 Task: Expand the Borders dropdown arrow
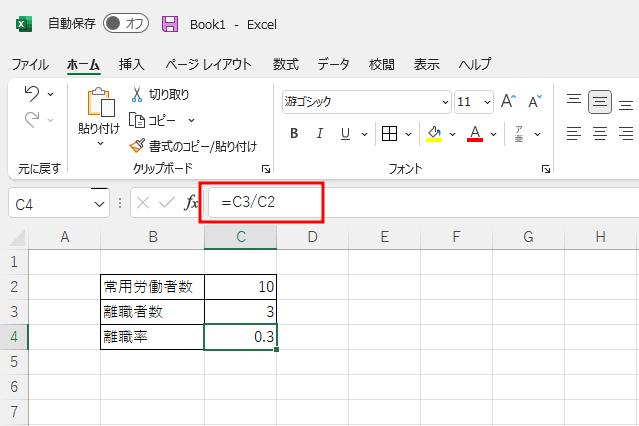(408, 134)
